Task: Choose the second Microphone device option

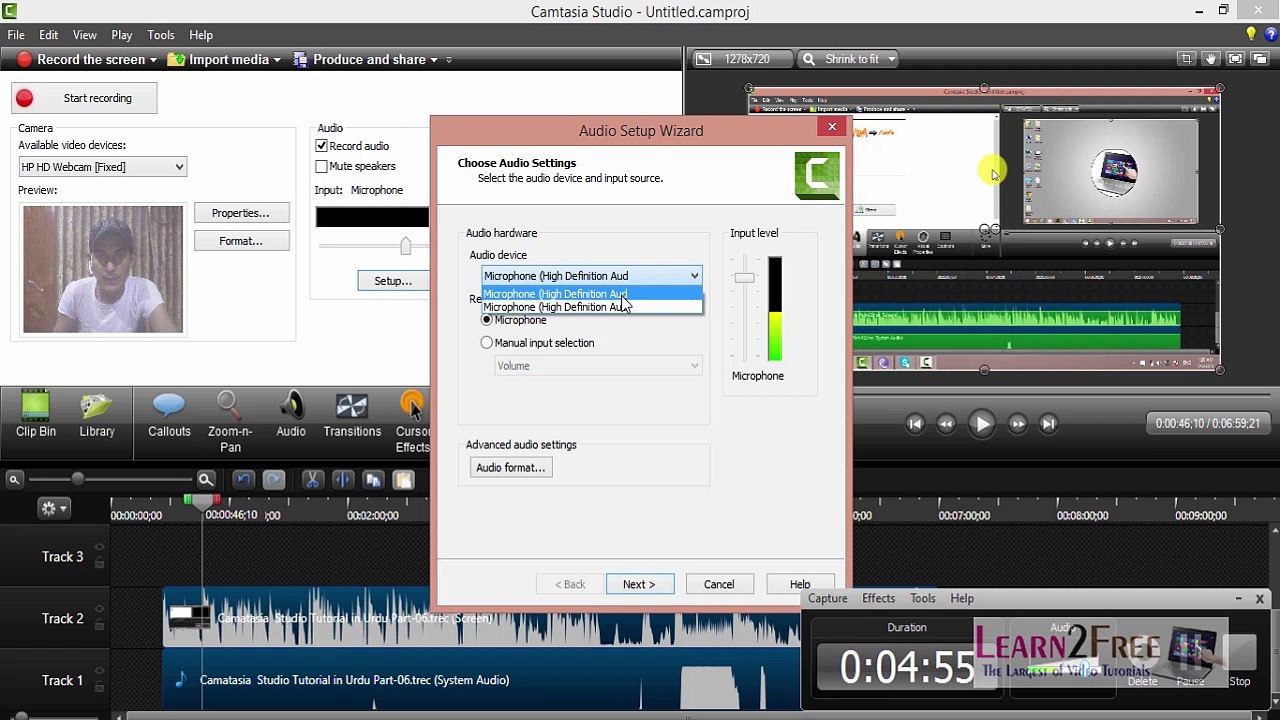Action: coord(592,307)
